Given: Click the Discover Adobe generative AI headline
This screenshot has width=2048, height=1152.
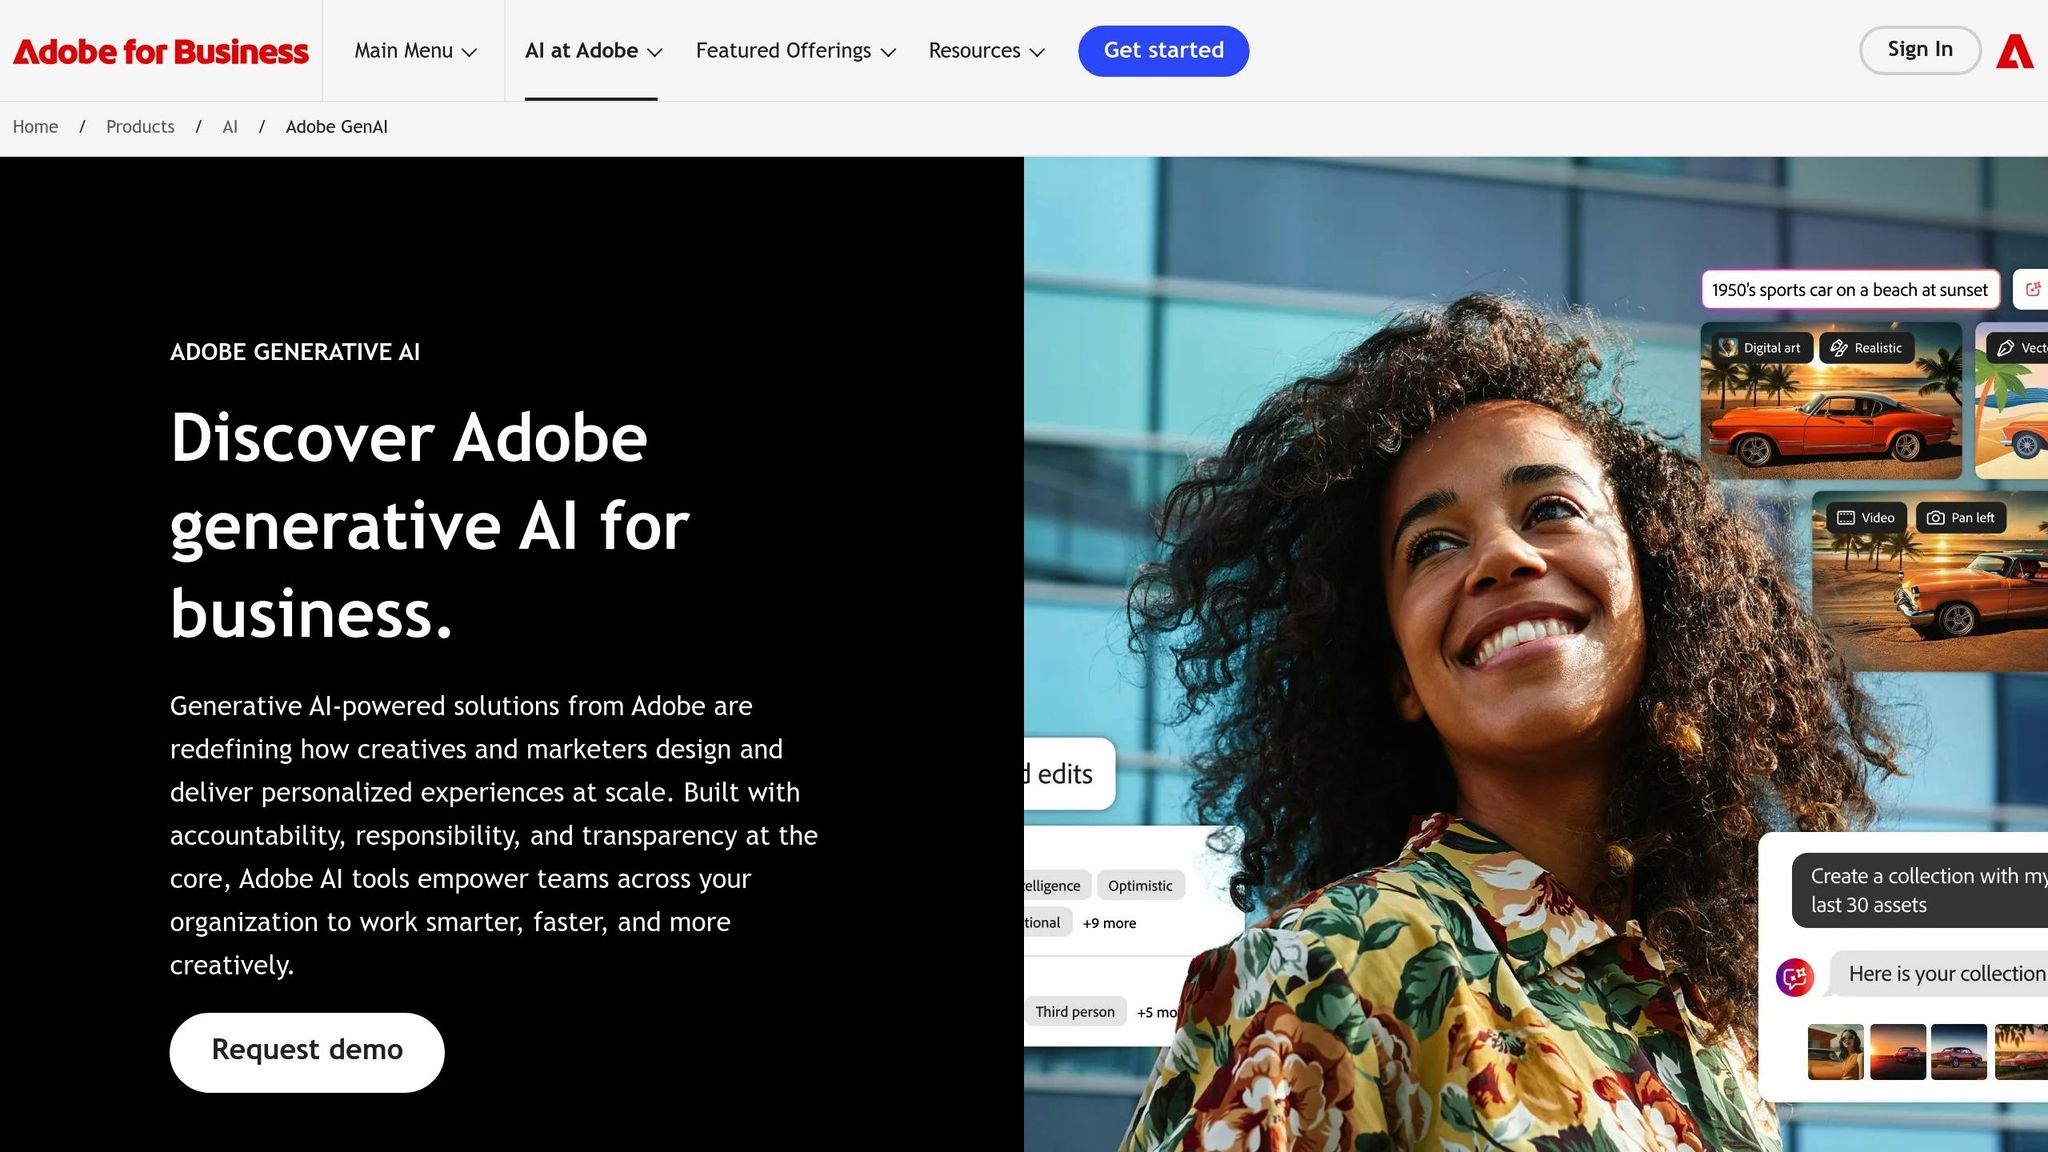Looking at the screenshot, I should click(430, 525).
